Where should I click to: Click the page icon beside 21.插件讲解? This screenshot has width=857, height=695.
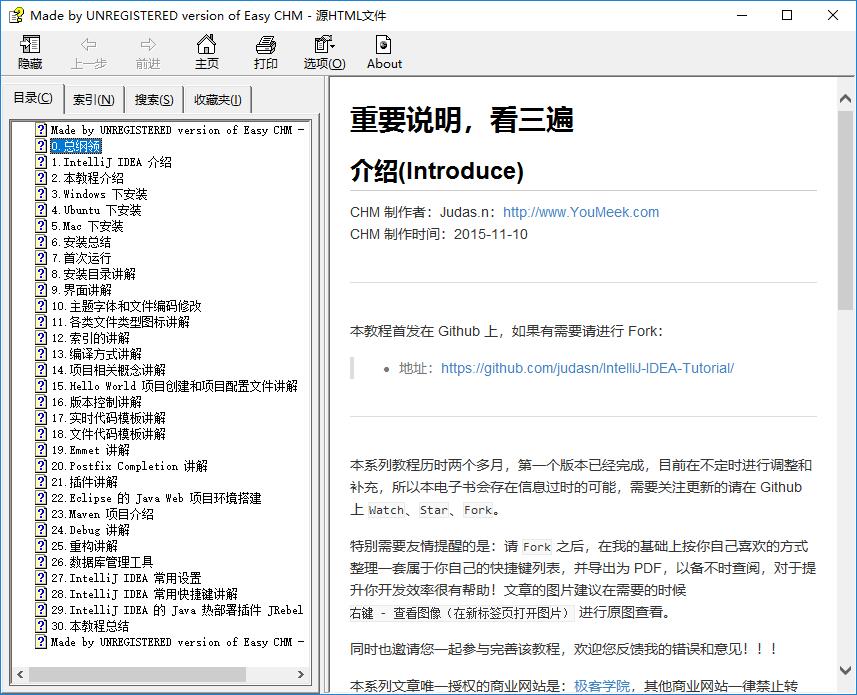pos(41,481)
